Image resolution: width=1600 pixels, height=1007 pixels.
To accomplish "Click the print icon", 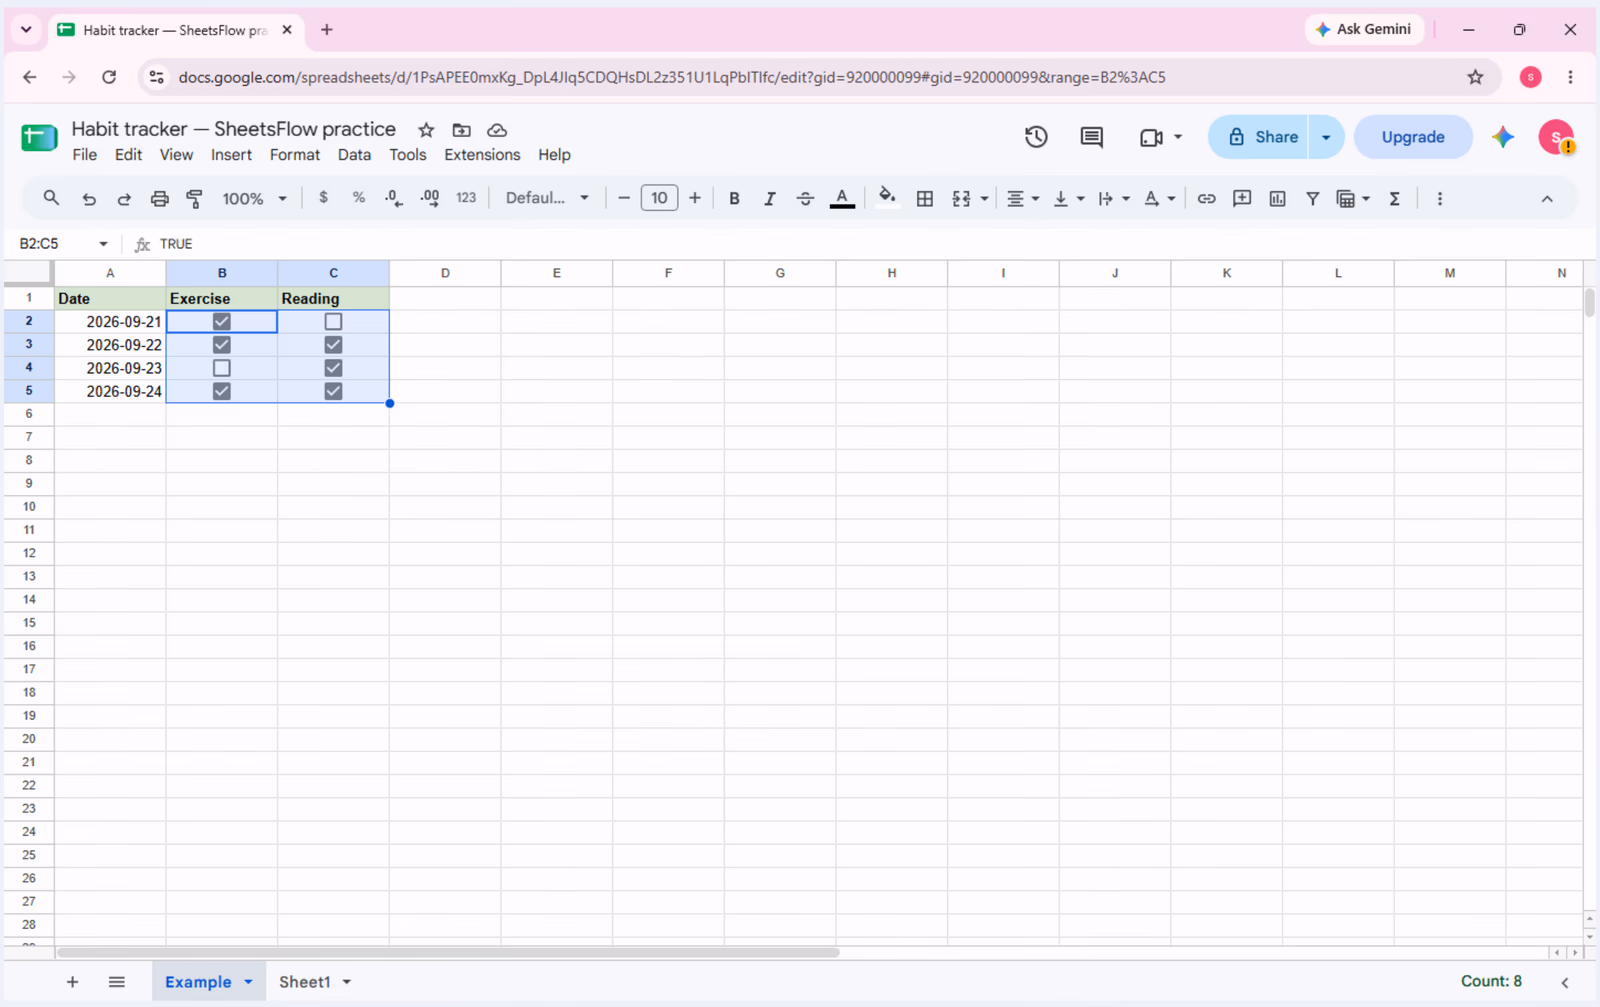I will [x=159, y=199].
